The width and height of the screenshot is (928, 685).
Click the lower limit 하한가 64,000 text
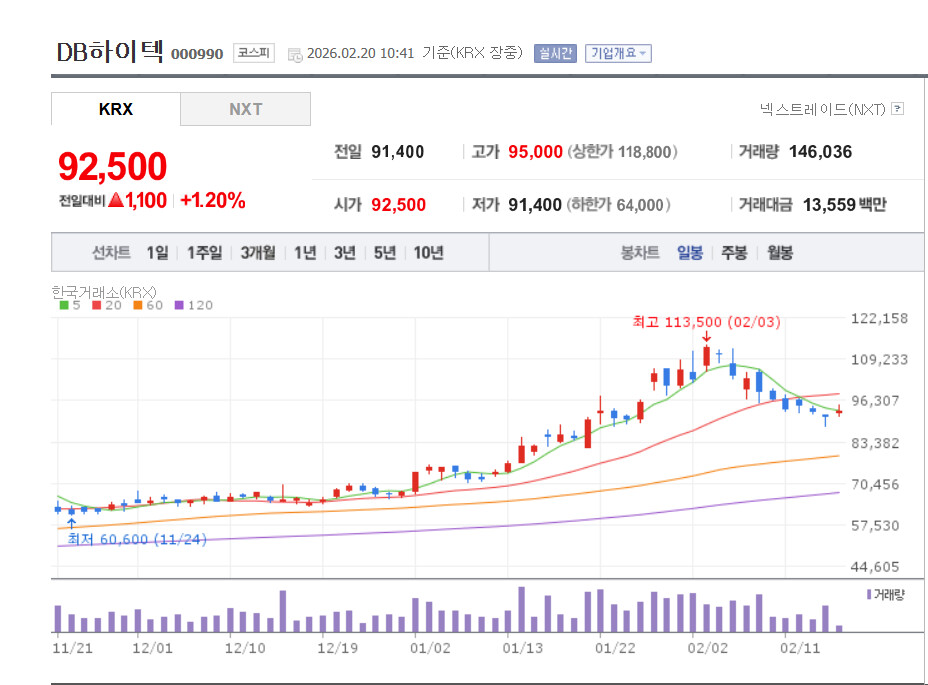coord(618,205)
